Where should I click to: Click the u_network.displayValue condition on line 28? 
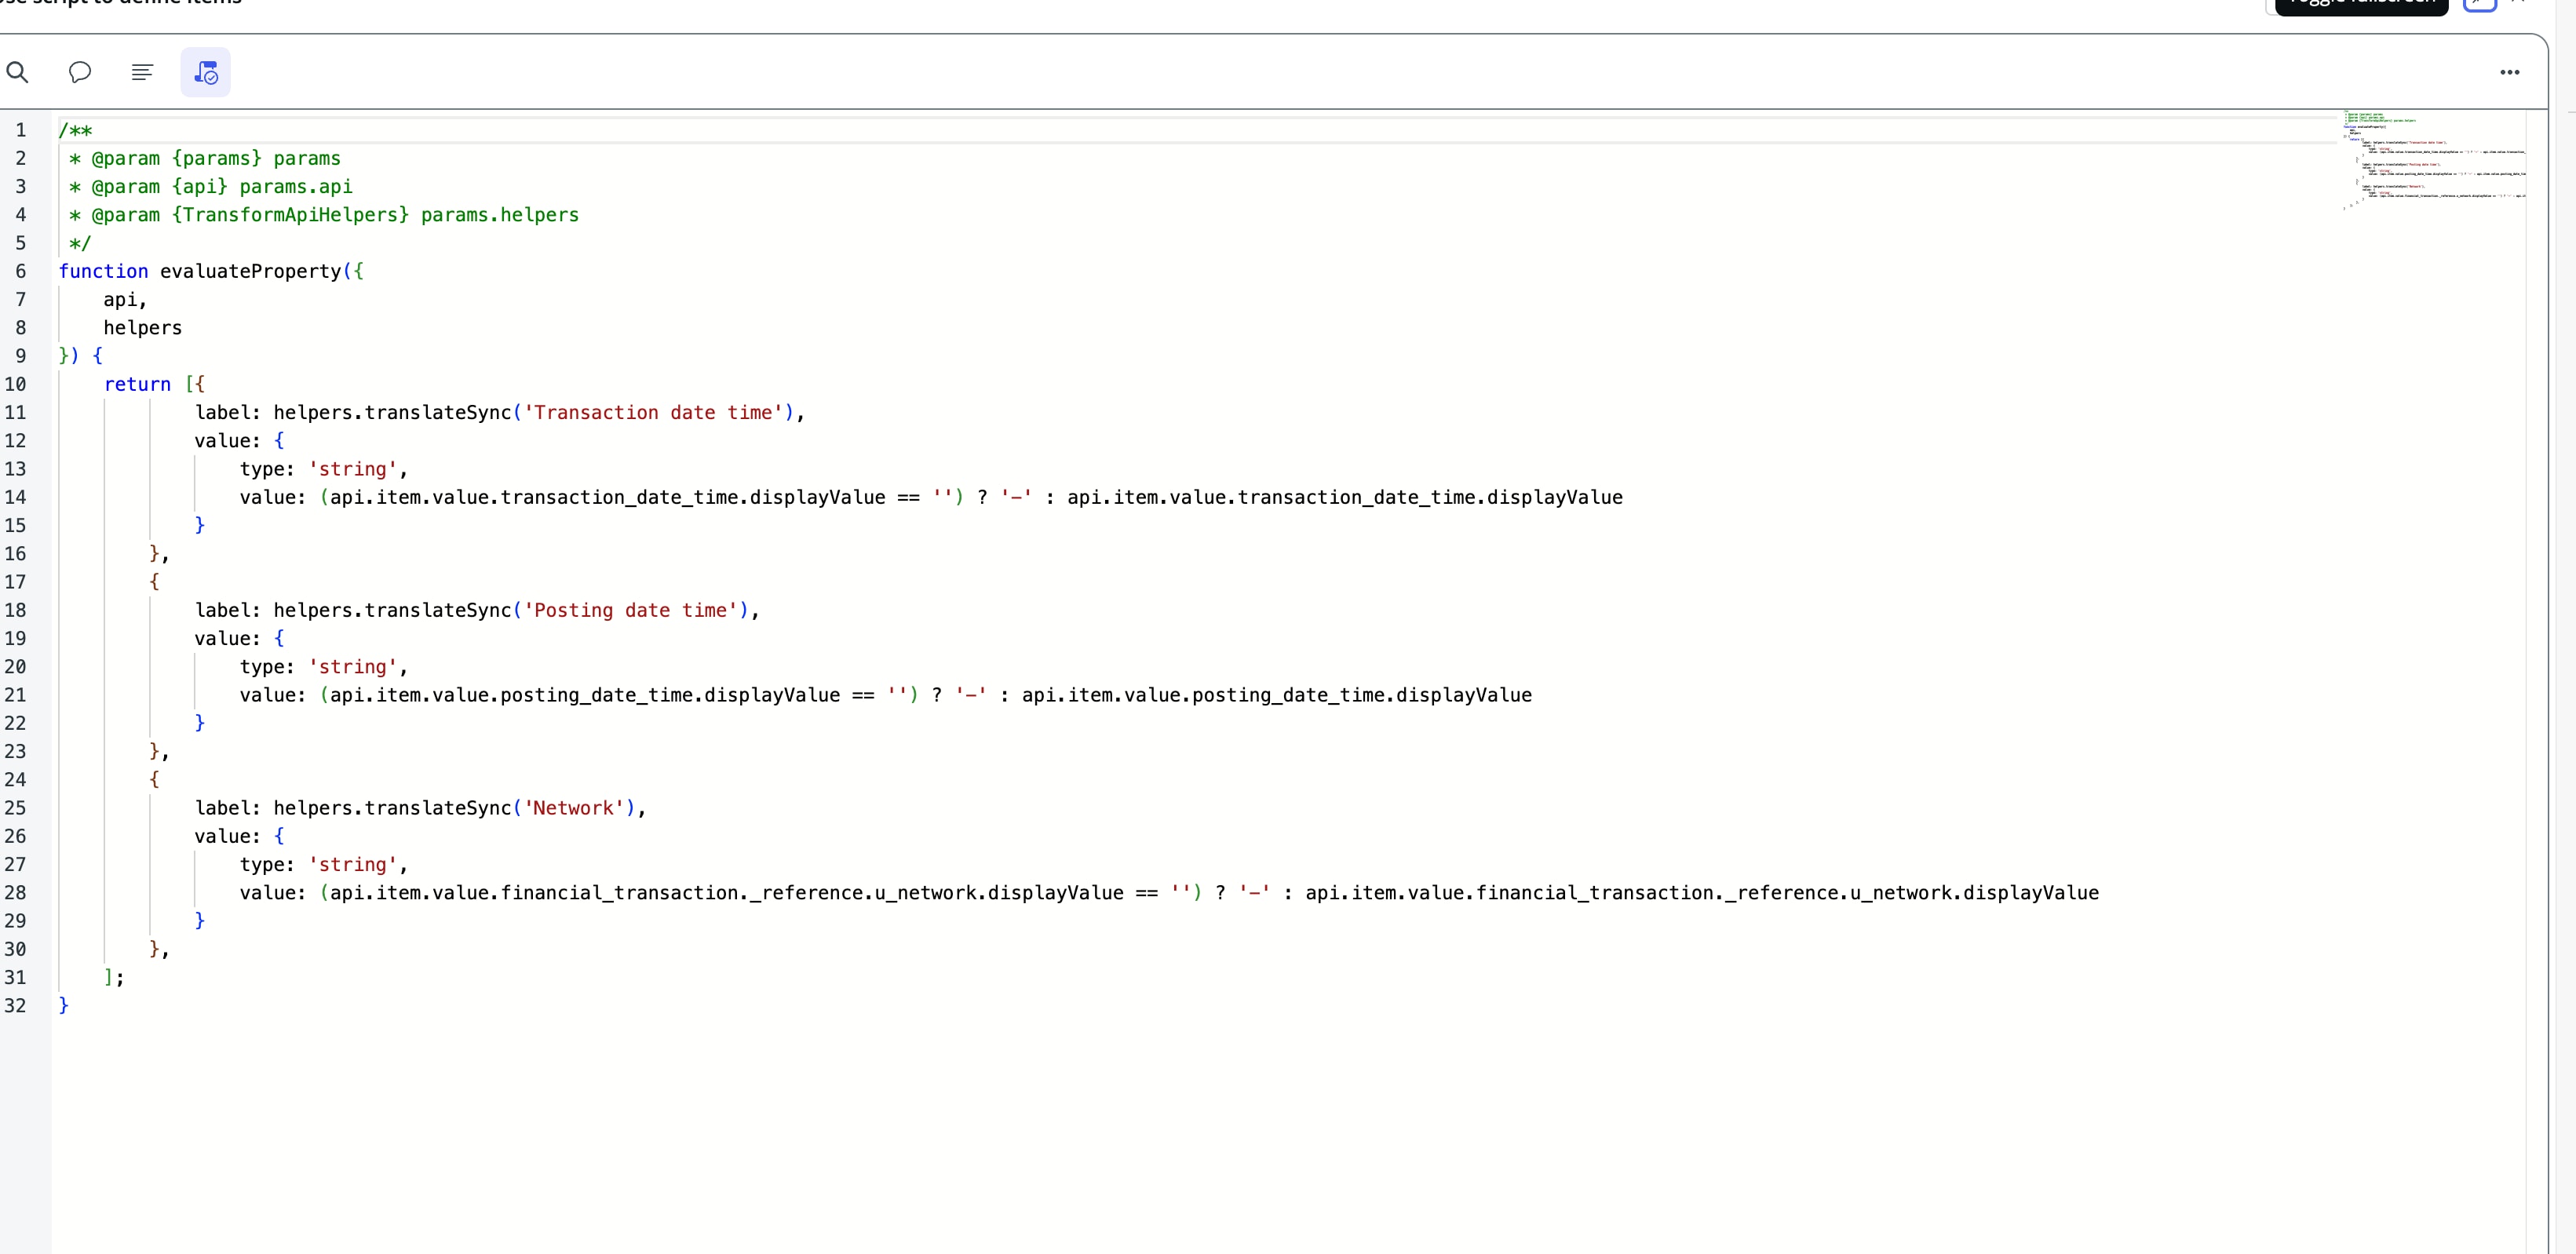pyautogui.click(x=998, y=893)
